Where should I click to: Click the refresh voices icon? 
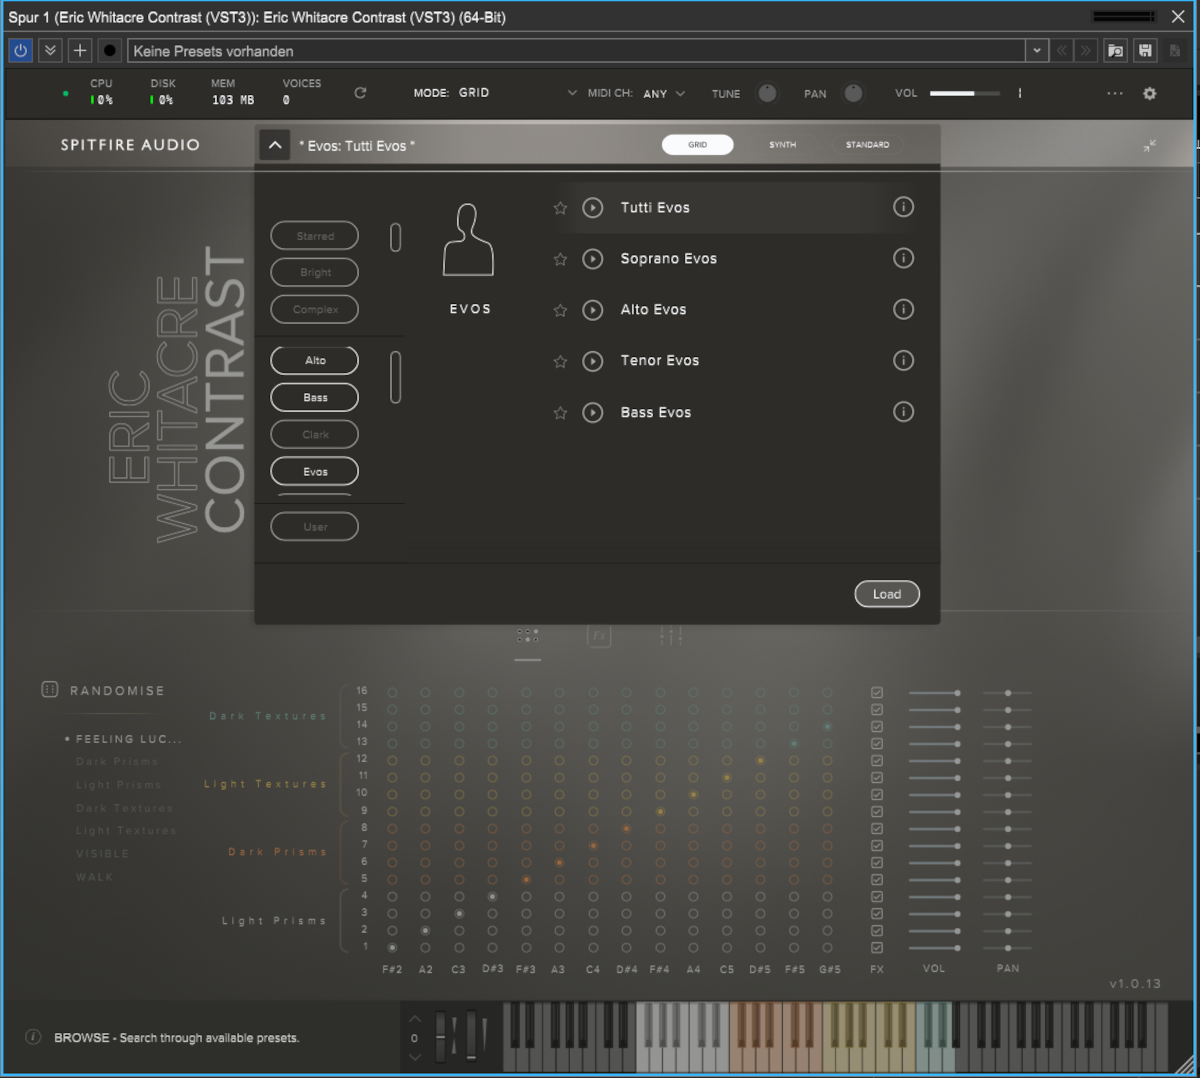tap(360, 93)
